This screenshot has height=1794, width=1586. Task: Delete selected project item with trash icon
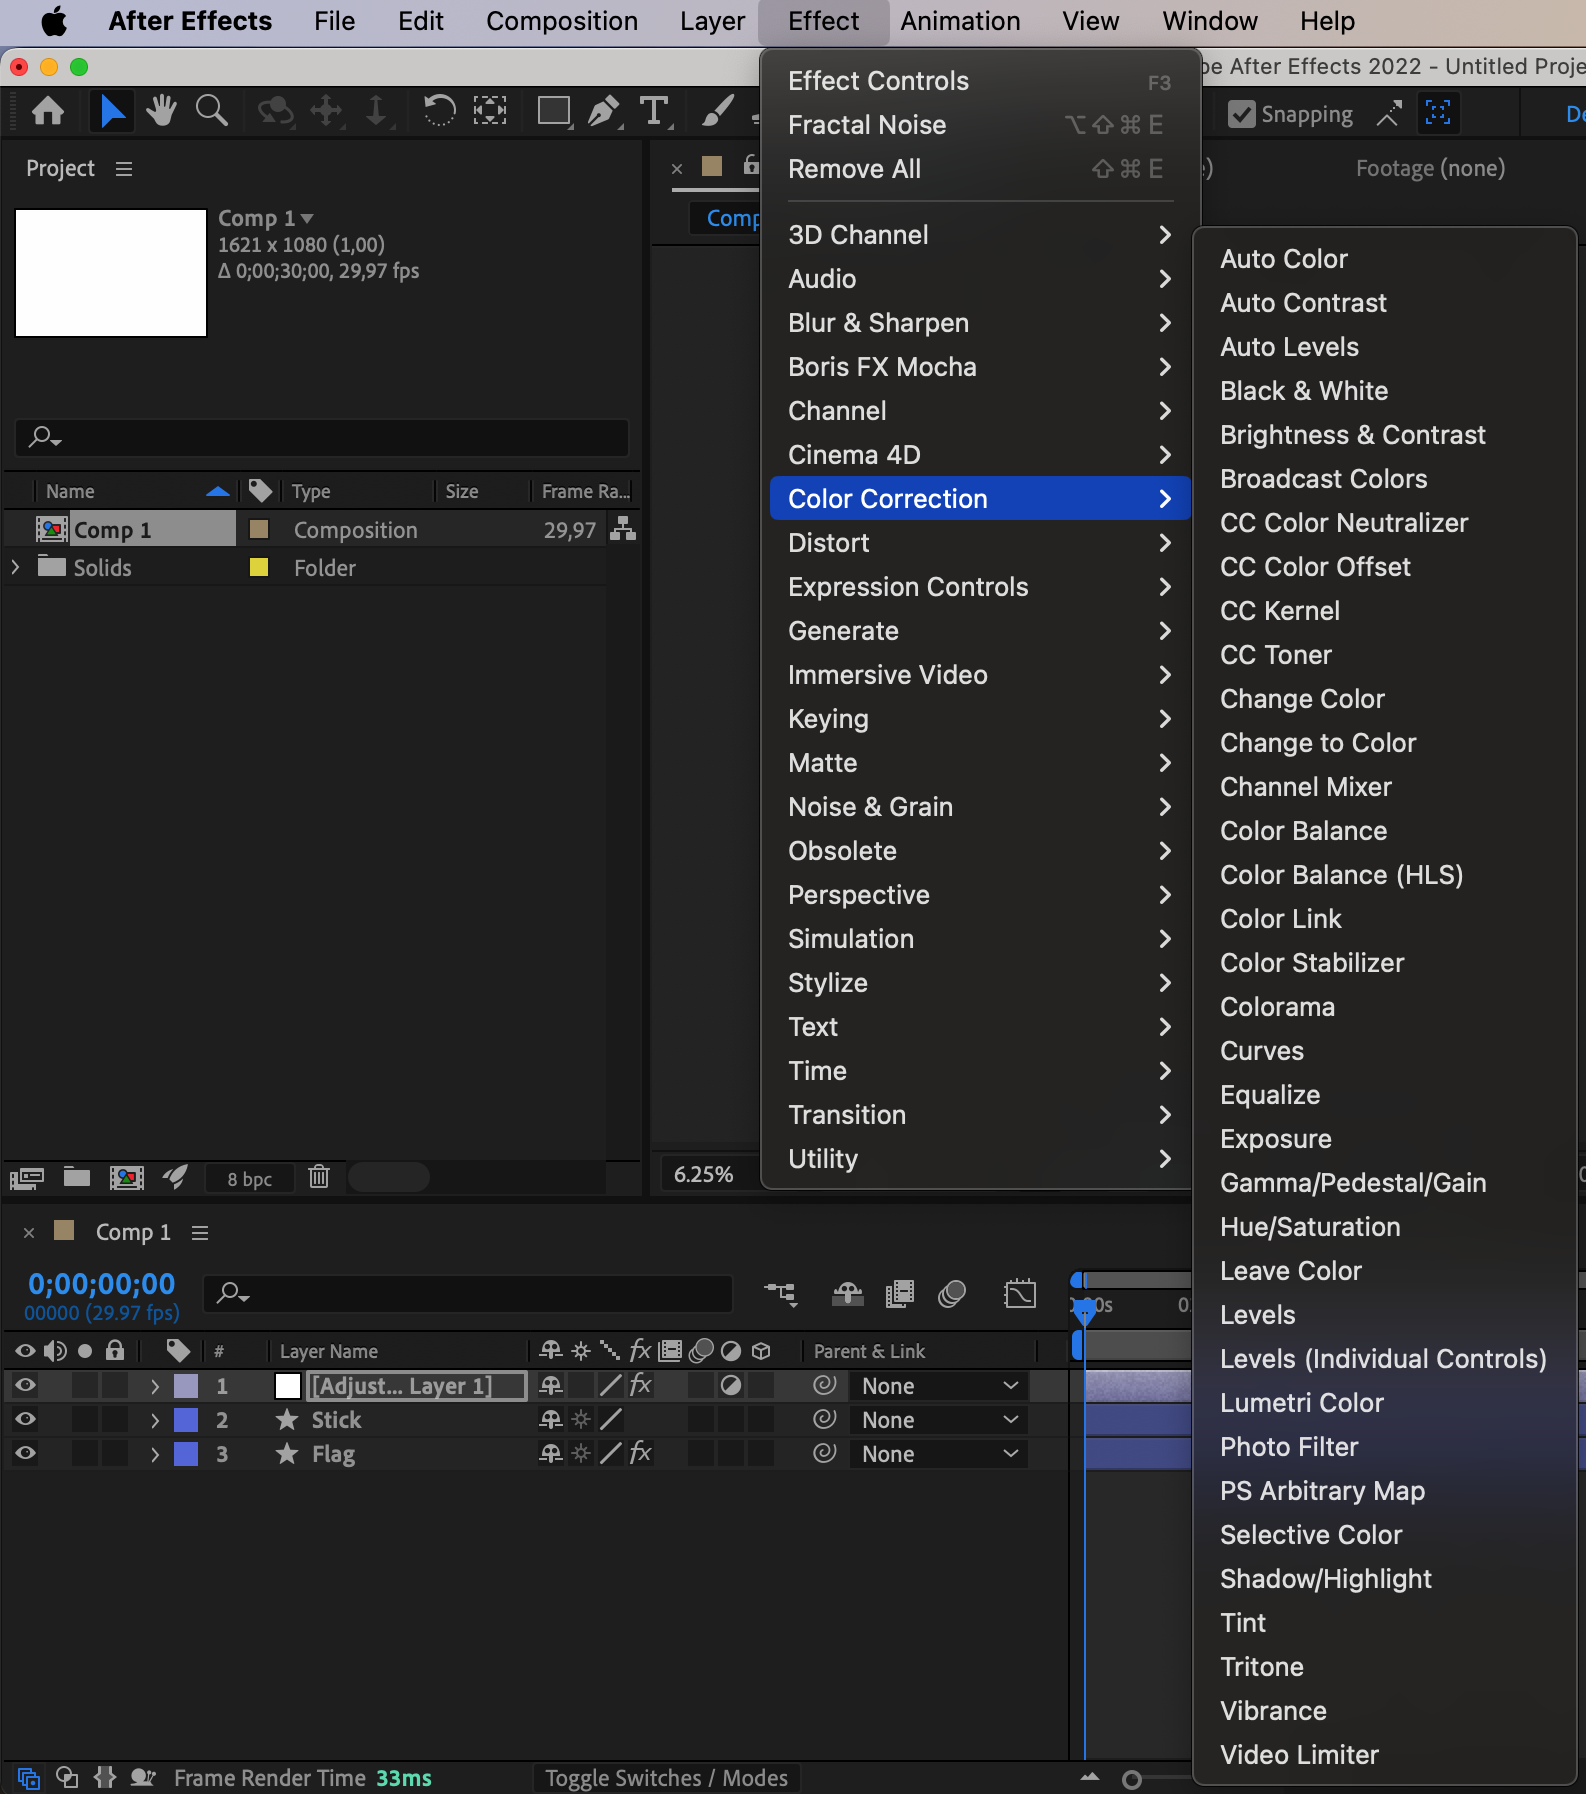pos(319,1177)
